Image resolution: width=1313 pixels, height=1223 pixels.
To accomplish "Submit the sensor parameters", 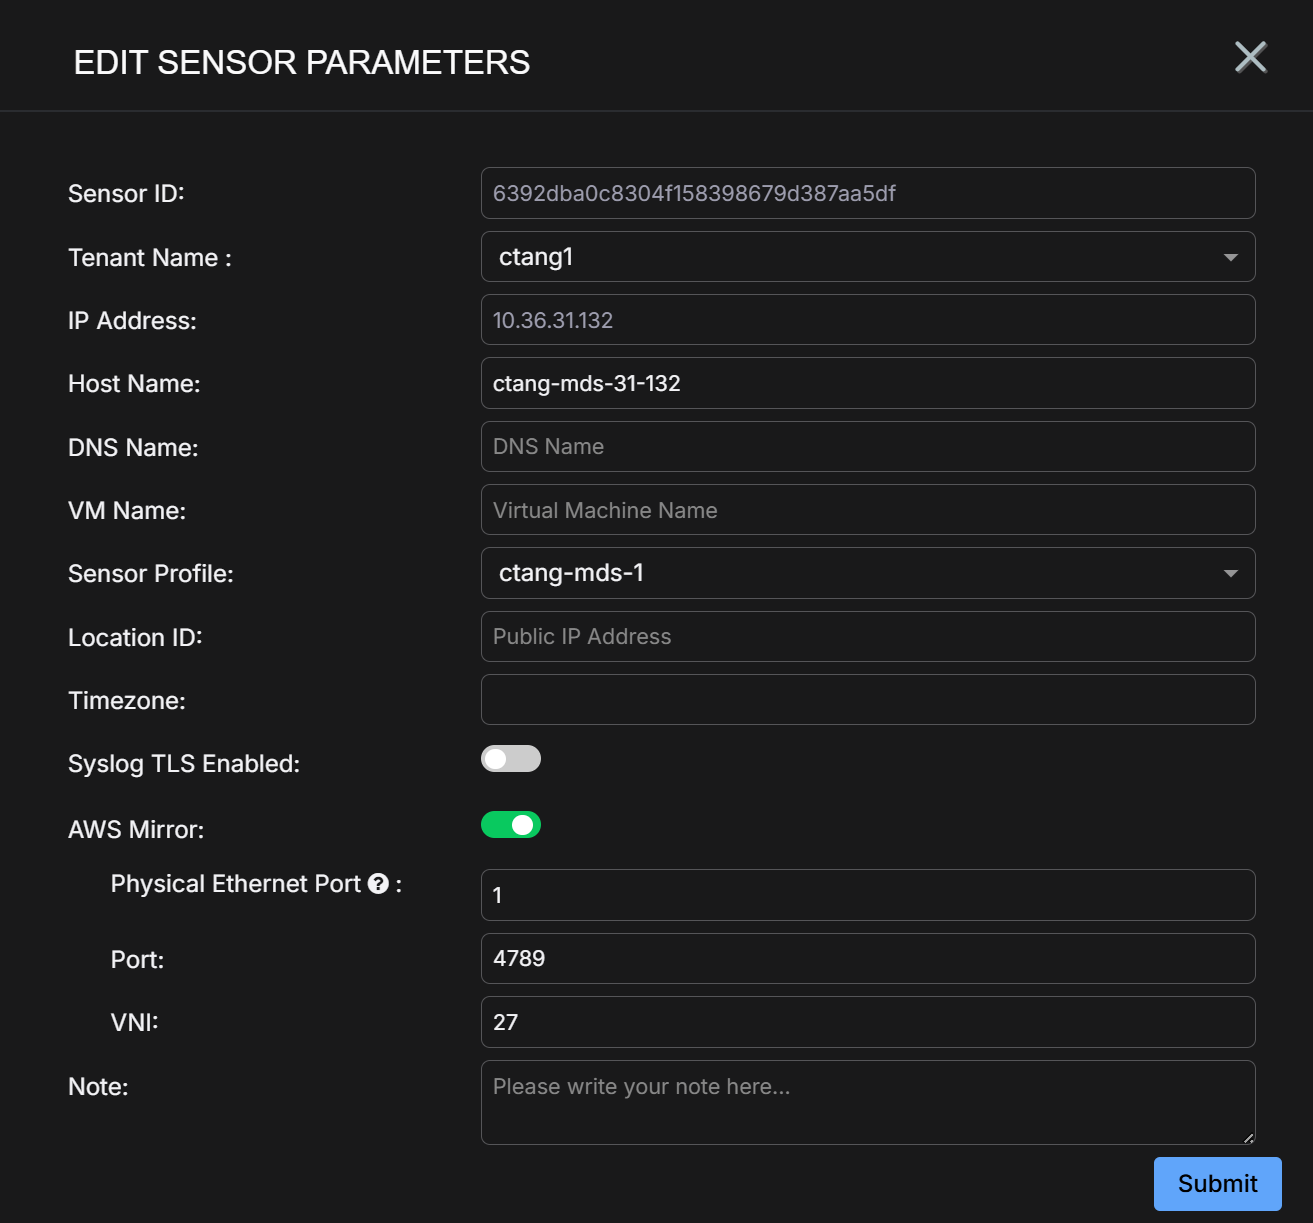I will 1217,1184.
